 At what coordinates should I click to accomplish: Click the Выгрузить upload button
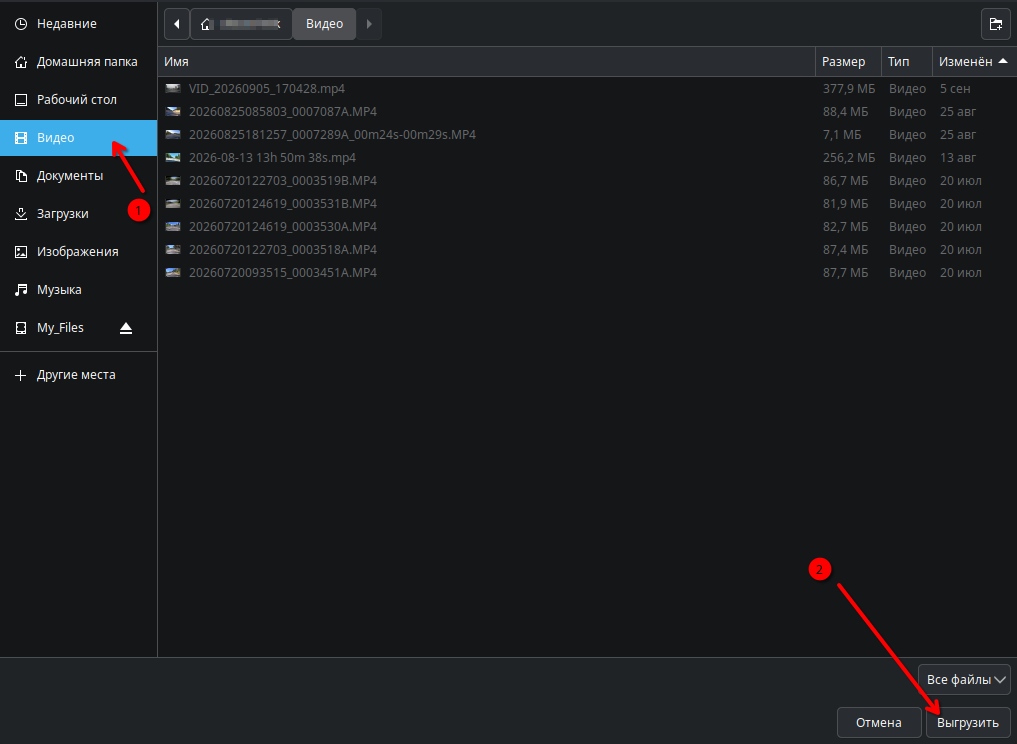[968, 723]
